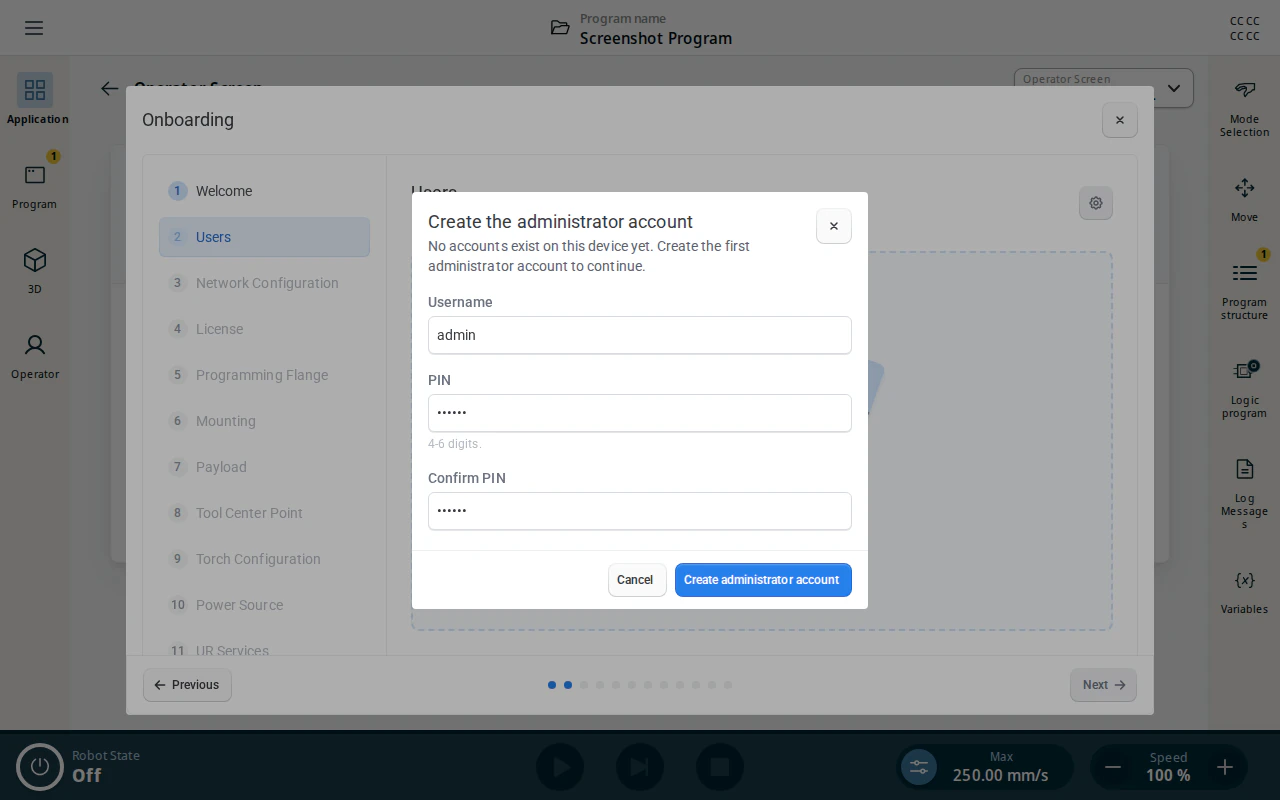Close the Onboarding window
The height and width of the screenshot is (800, 1280).
tap(1120, 120)
